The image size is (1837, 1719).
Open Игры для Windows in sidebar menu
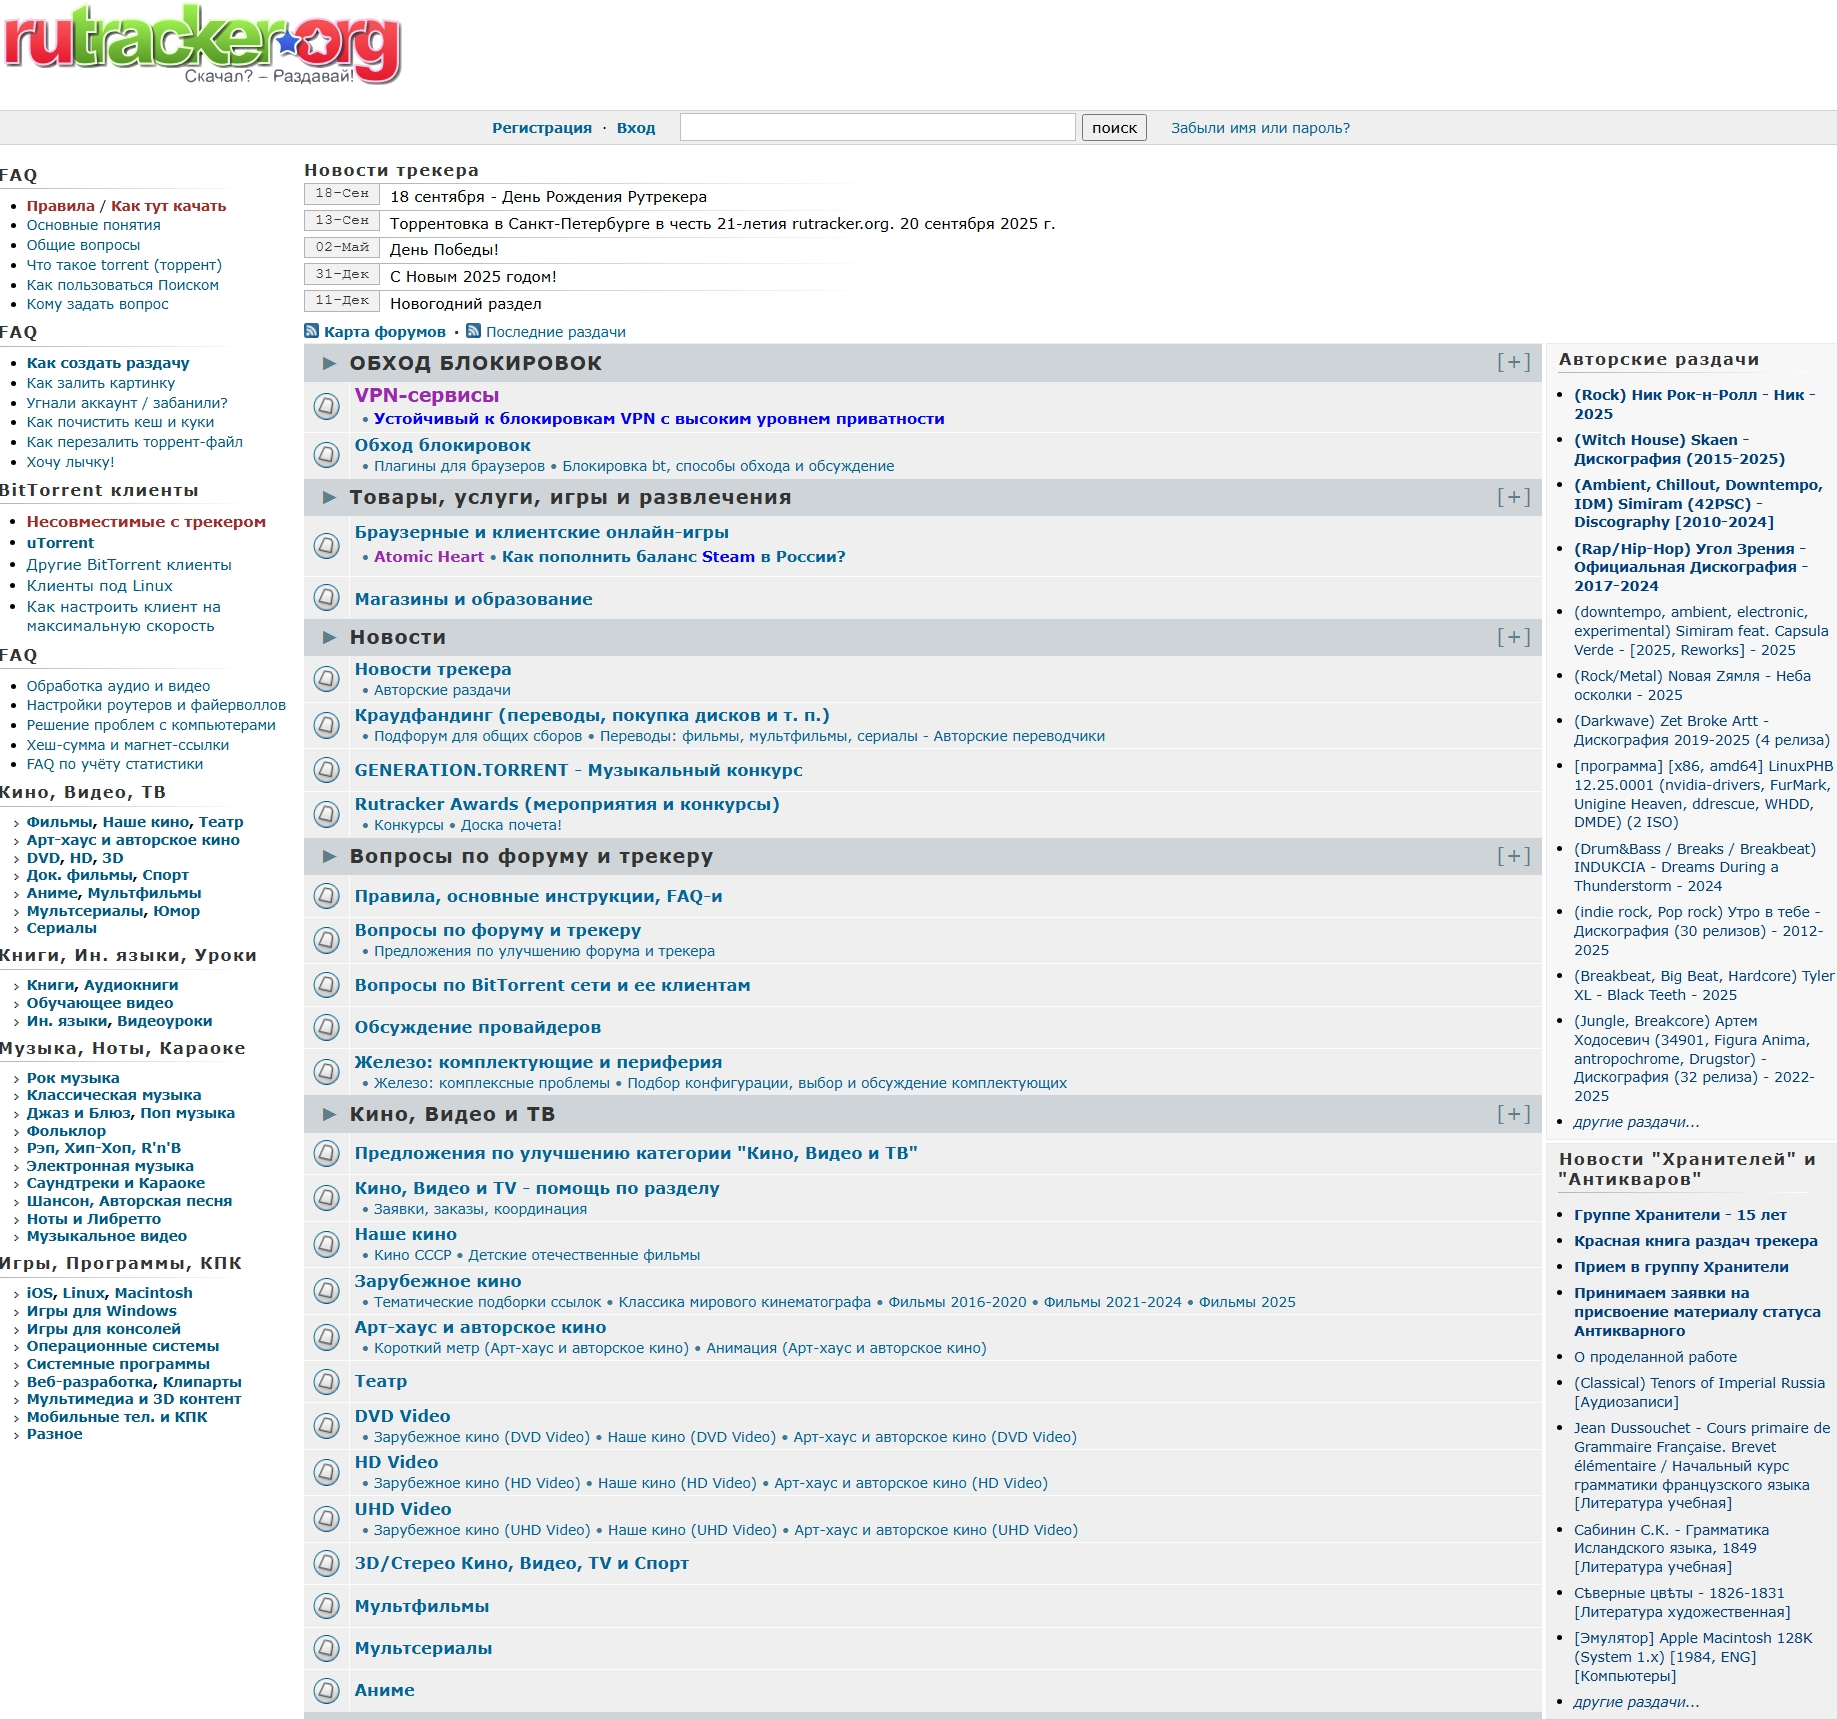tap(101, 1311)
